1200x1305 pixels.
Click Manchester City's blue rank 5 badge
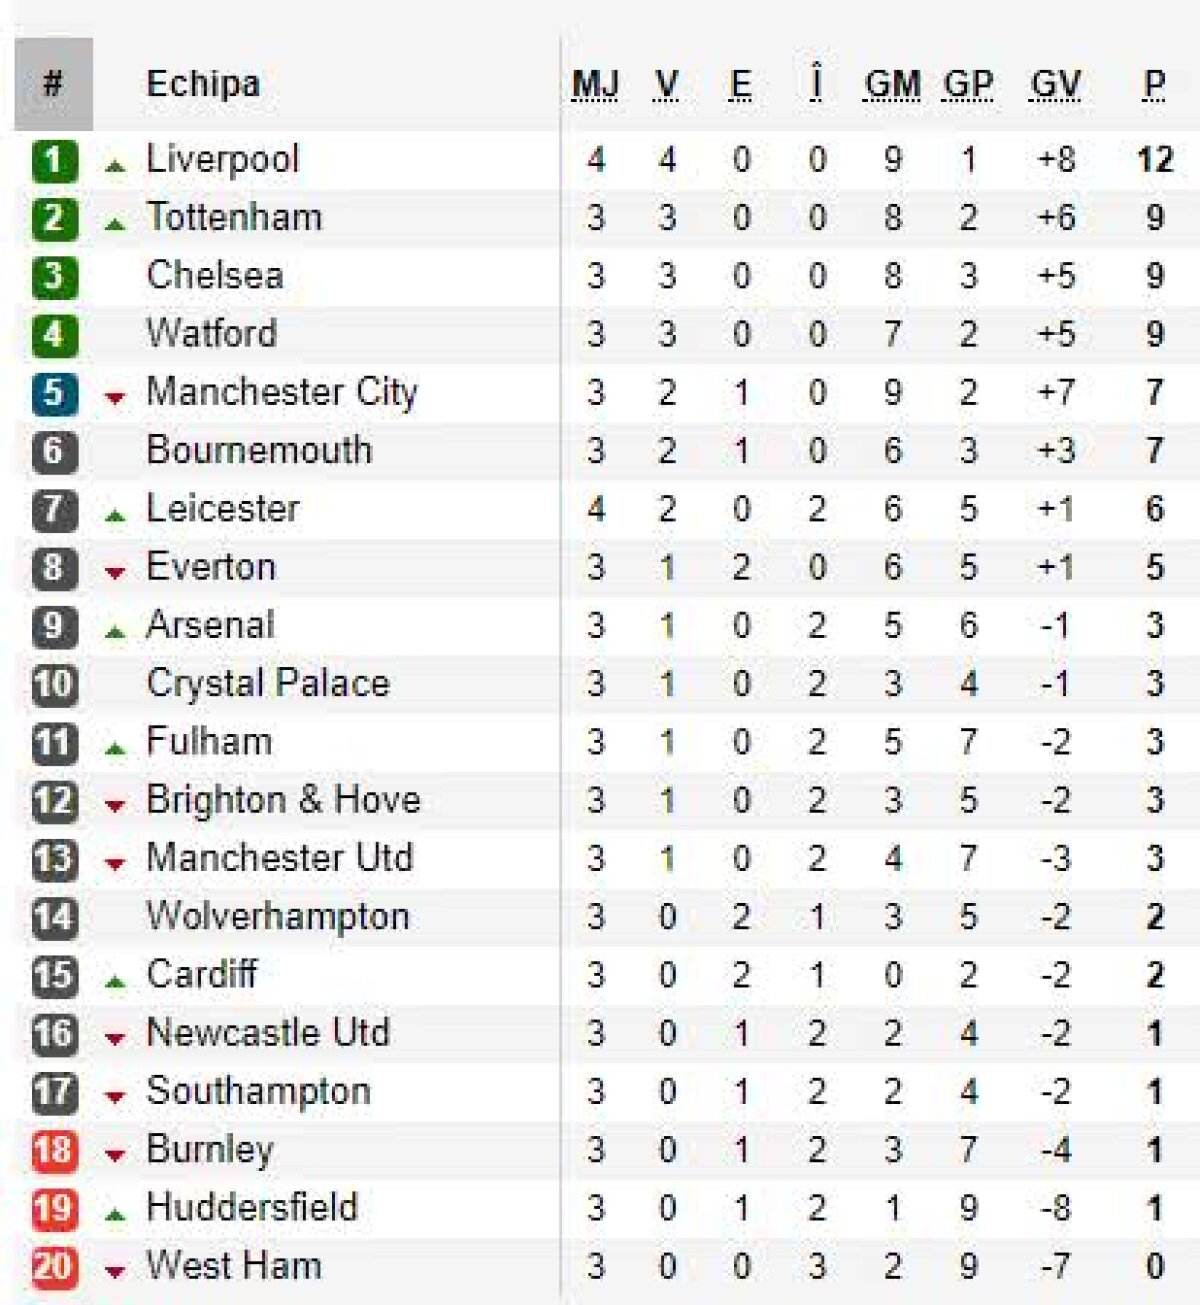pyautogui.click(x=53, y=393)
